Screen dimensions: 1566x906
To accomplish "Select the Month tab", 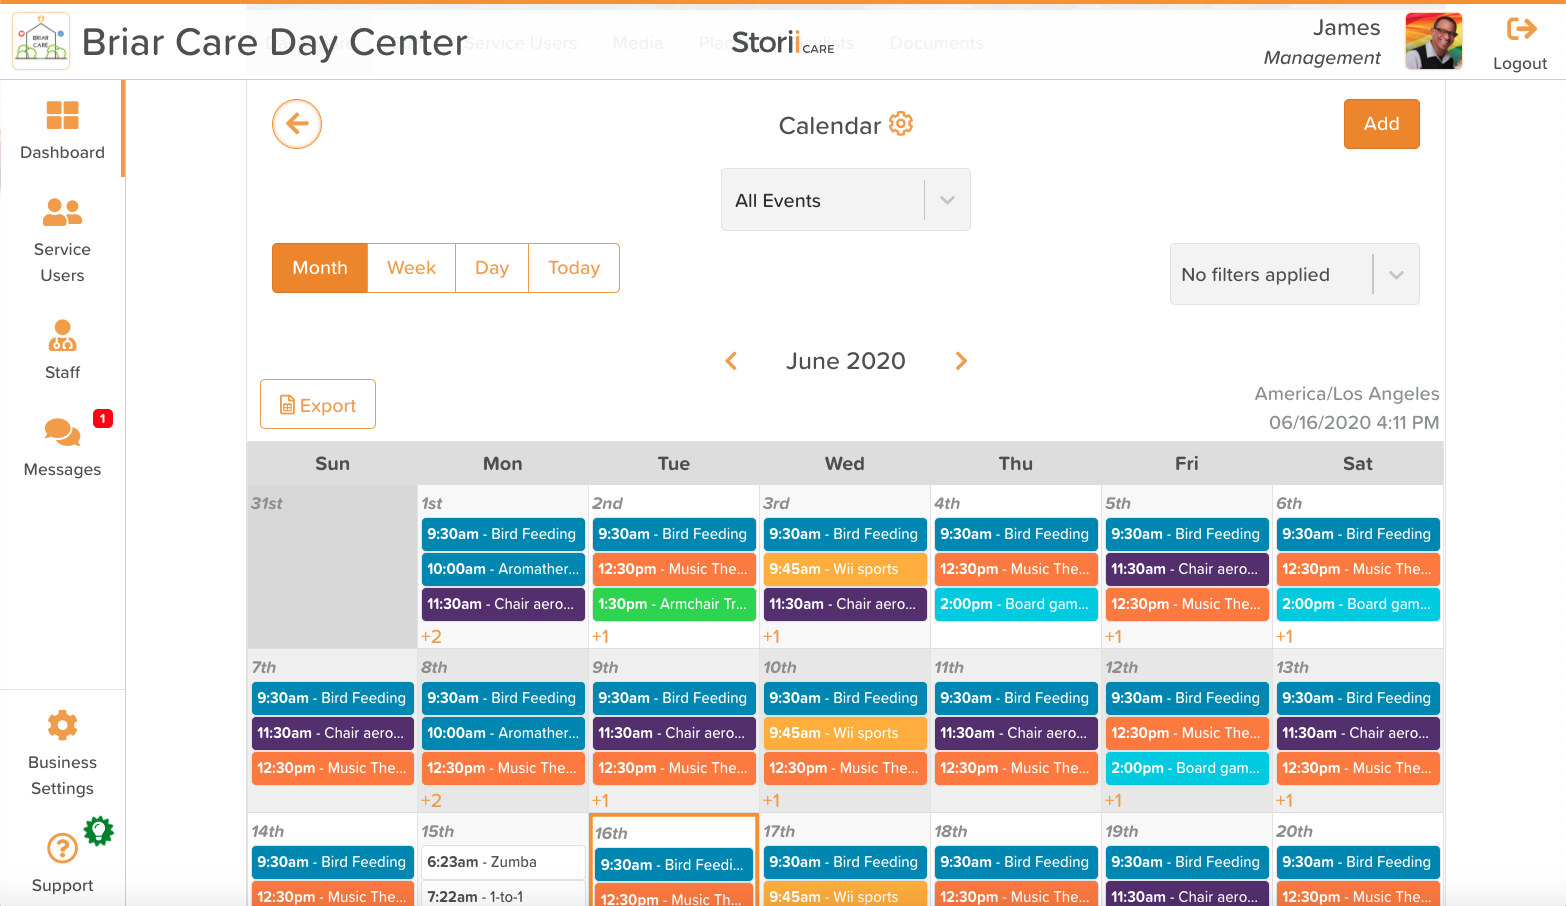I will 319,267.
